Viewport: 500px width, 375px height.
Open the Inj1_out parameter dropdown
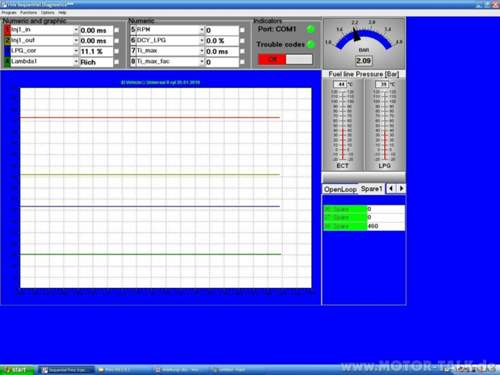pos(76,41)
